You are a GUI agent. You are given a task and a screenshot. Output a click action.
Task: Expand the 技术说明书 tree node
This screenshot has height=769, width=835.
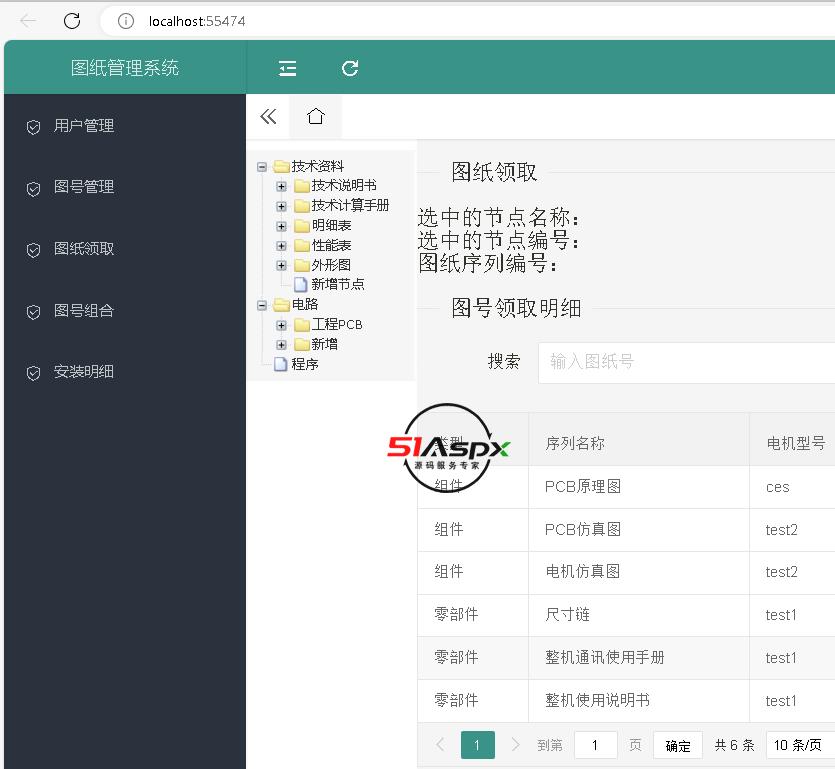[281, 186]
